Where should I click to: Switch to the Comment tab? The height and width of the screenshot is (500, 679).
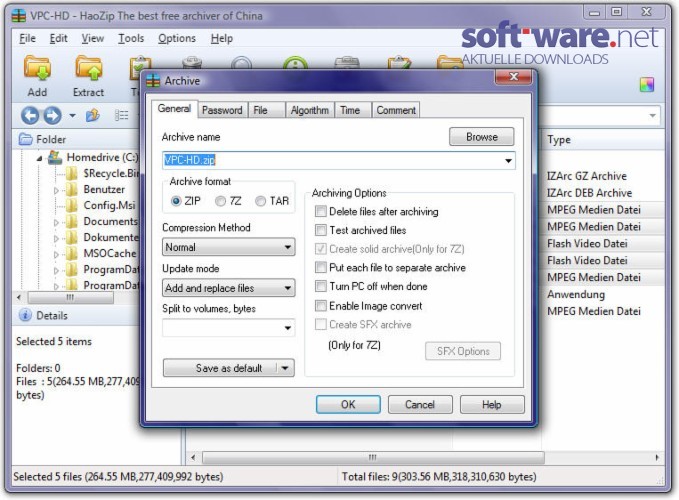click(396, 110)
